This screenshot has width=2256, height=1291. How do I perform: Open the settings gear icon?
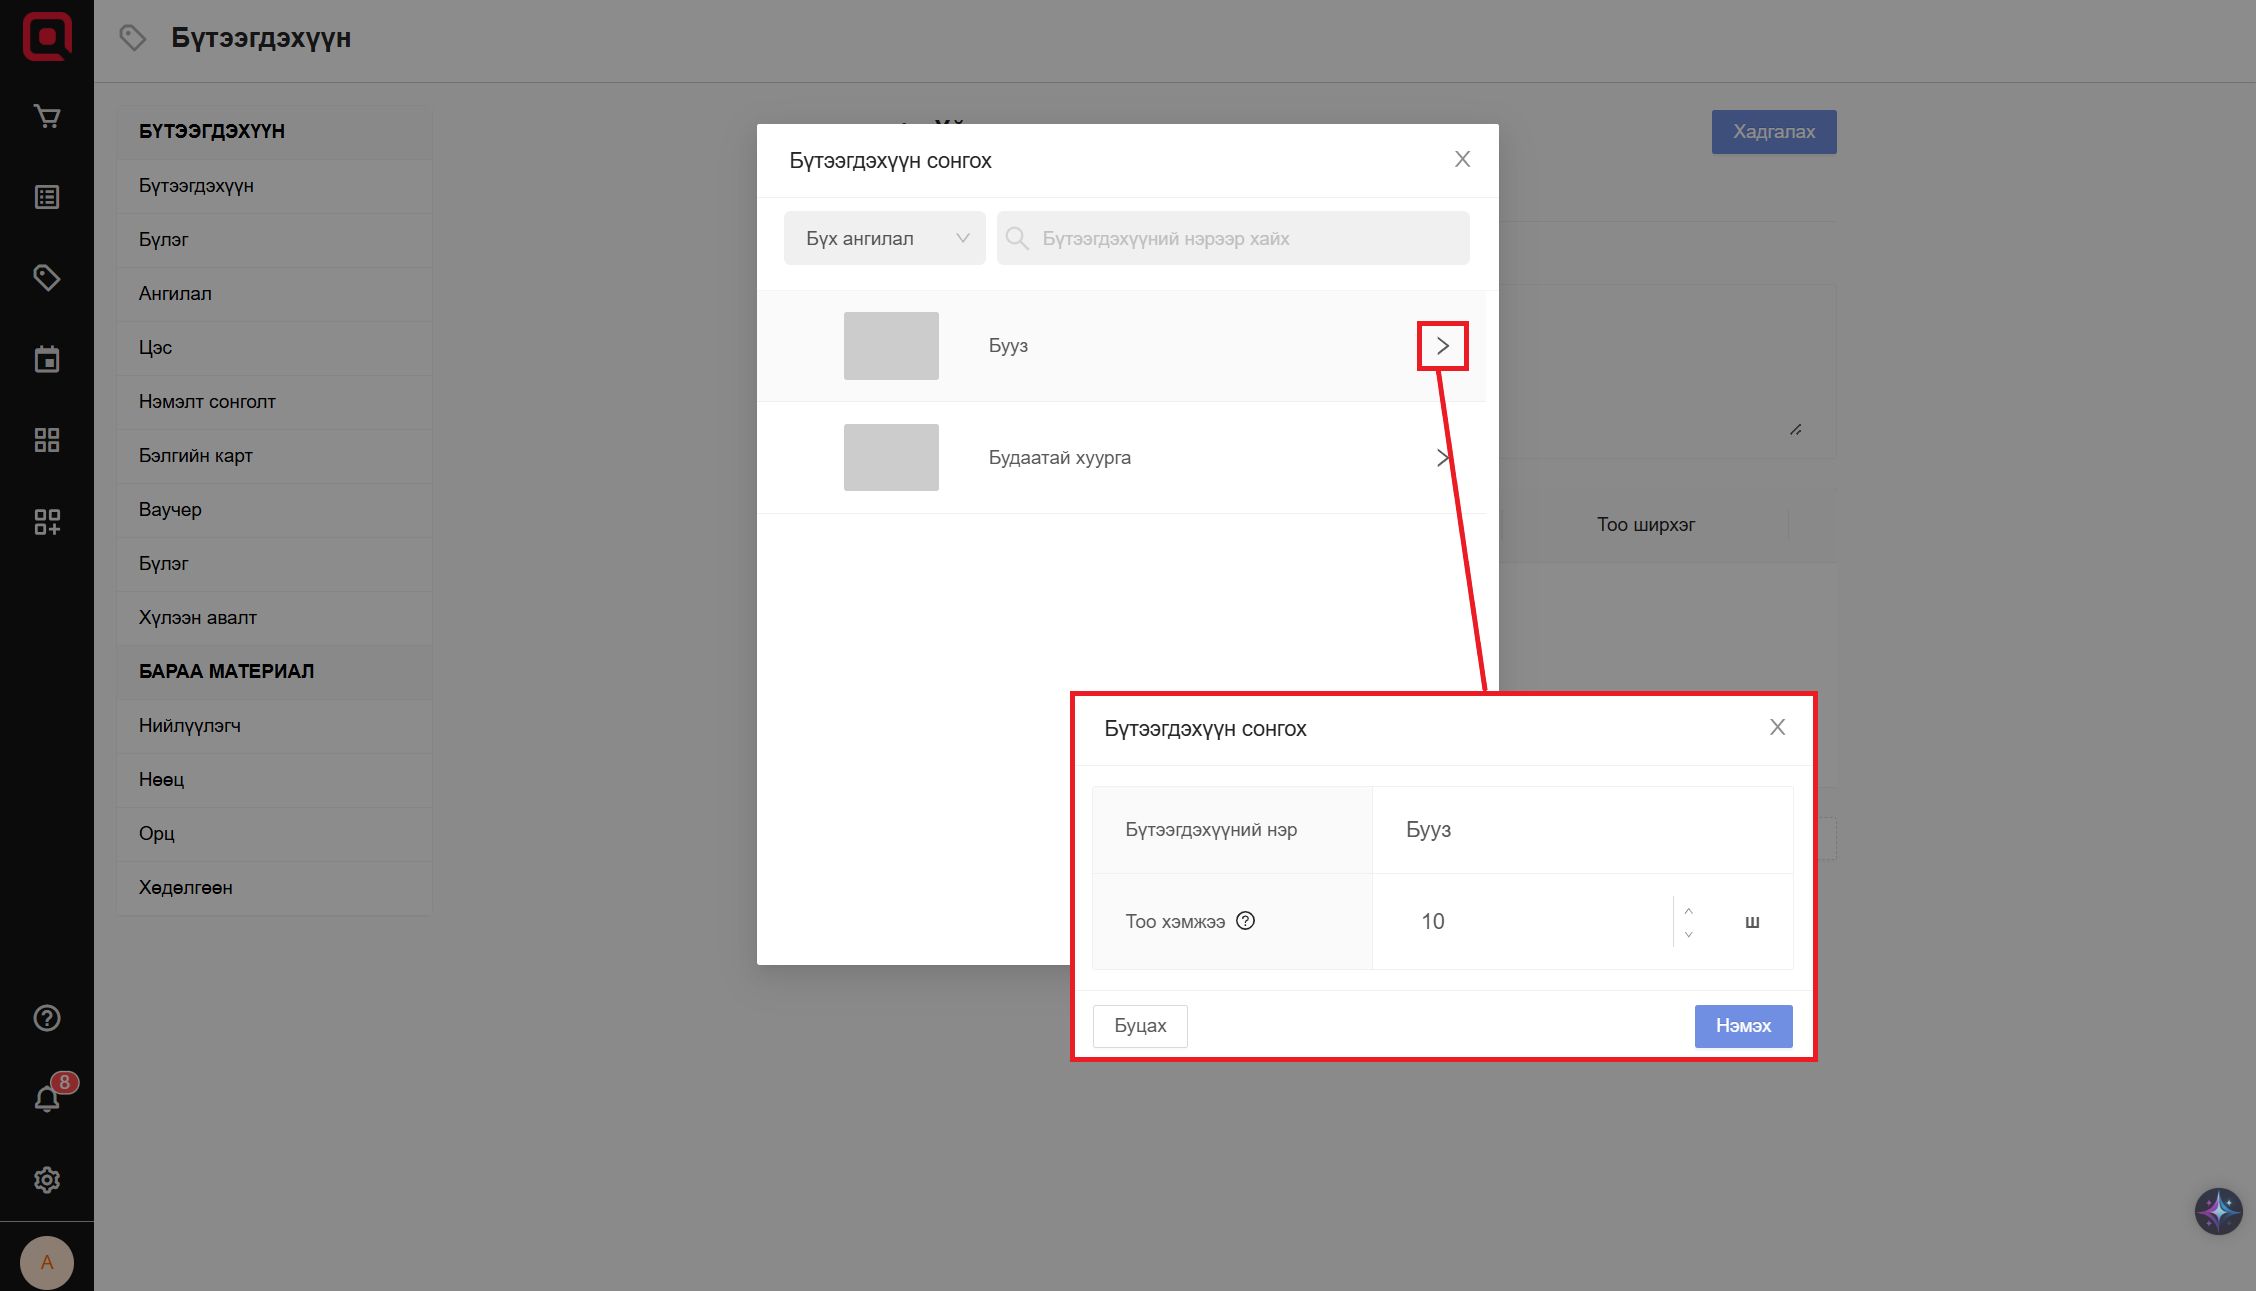tap(47, 1180)
